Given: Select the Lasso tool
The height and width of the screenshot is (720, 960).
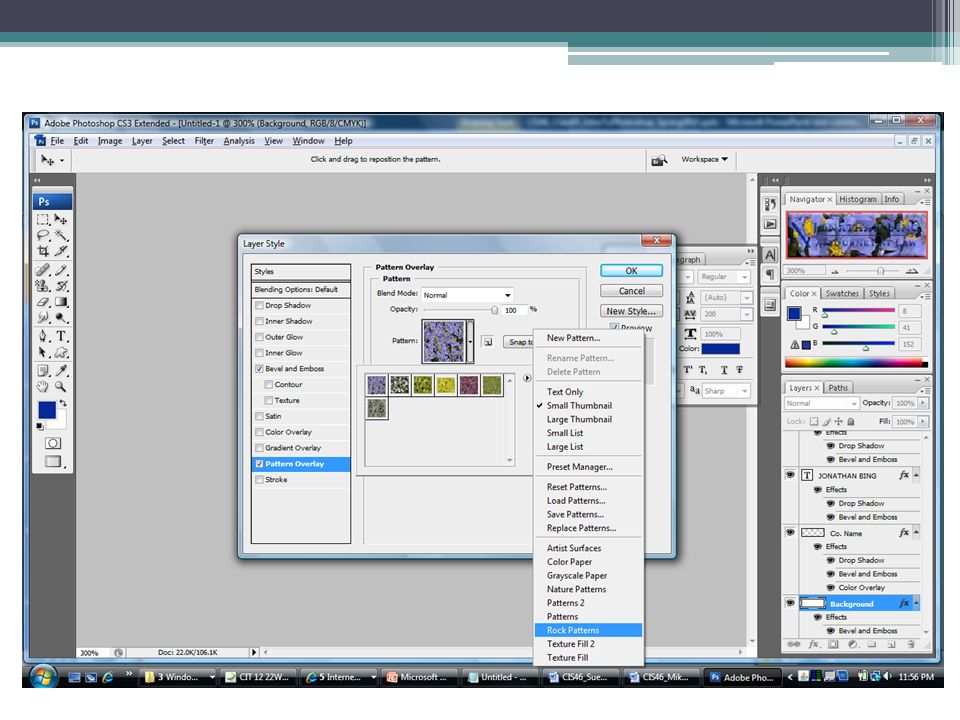Looking at the screenshot, I should (43, 235).
